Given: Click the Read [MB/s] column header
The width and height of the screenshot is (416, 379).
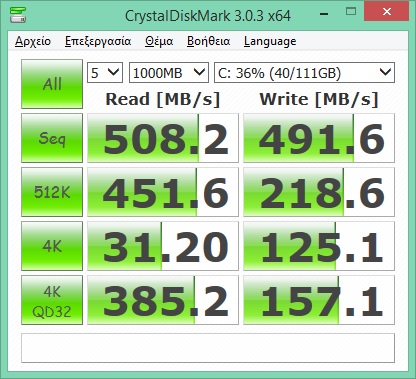Looking at the screenshot, I should (x=163, y=99).
